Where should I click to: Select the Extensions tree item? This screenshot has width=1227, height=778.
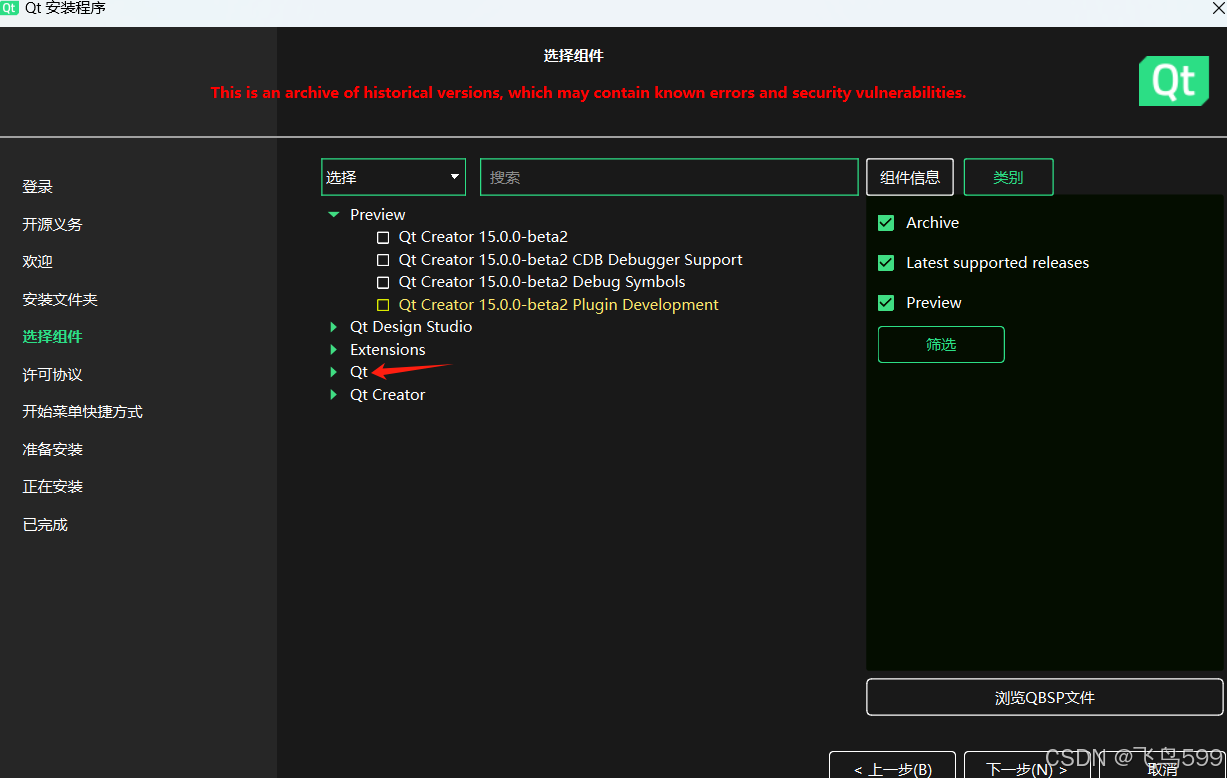click(x=388, y=350)
